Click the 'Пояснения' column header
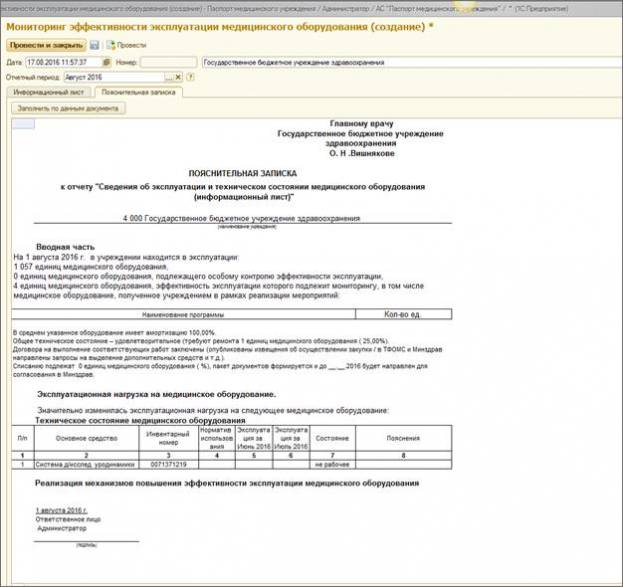This screenshot has height=587, width=623. coord(402,439)
